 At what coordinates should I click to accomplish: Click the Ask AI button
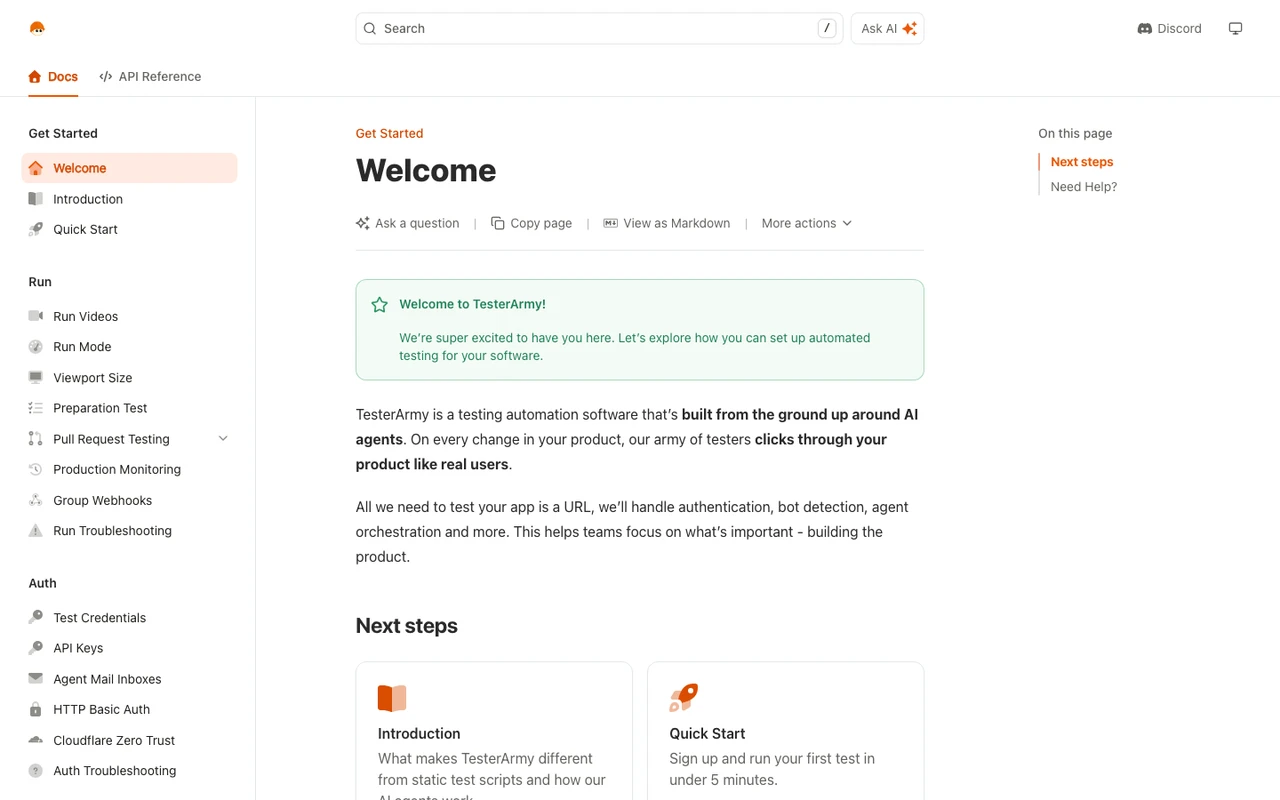(888, 28)
